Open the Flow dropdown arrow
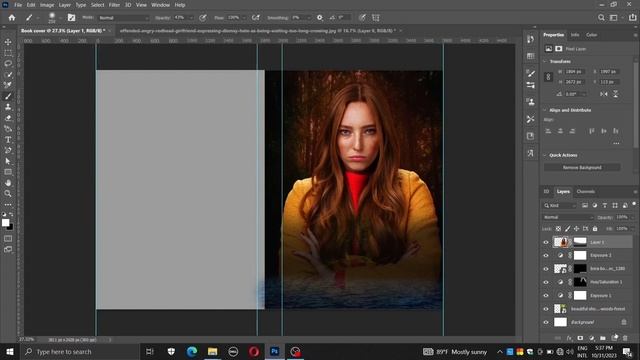 pos(244,18)
